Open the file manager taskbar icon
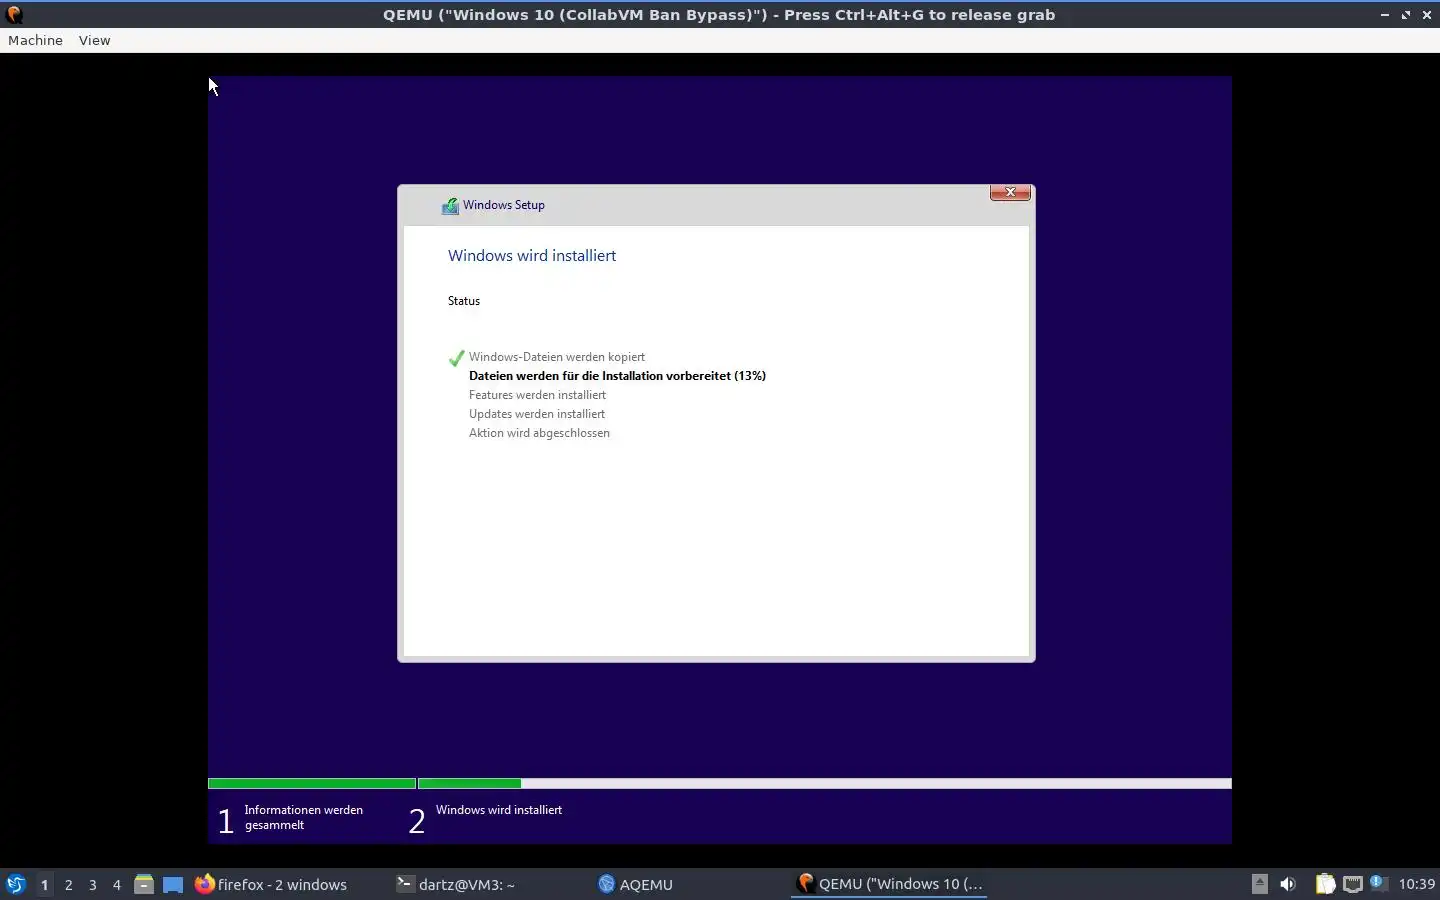This screenshot has height=900, width=1440. [144, 884]
